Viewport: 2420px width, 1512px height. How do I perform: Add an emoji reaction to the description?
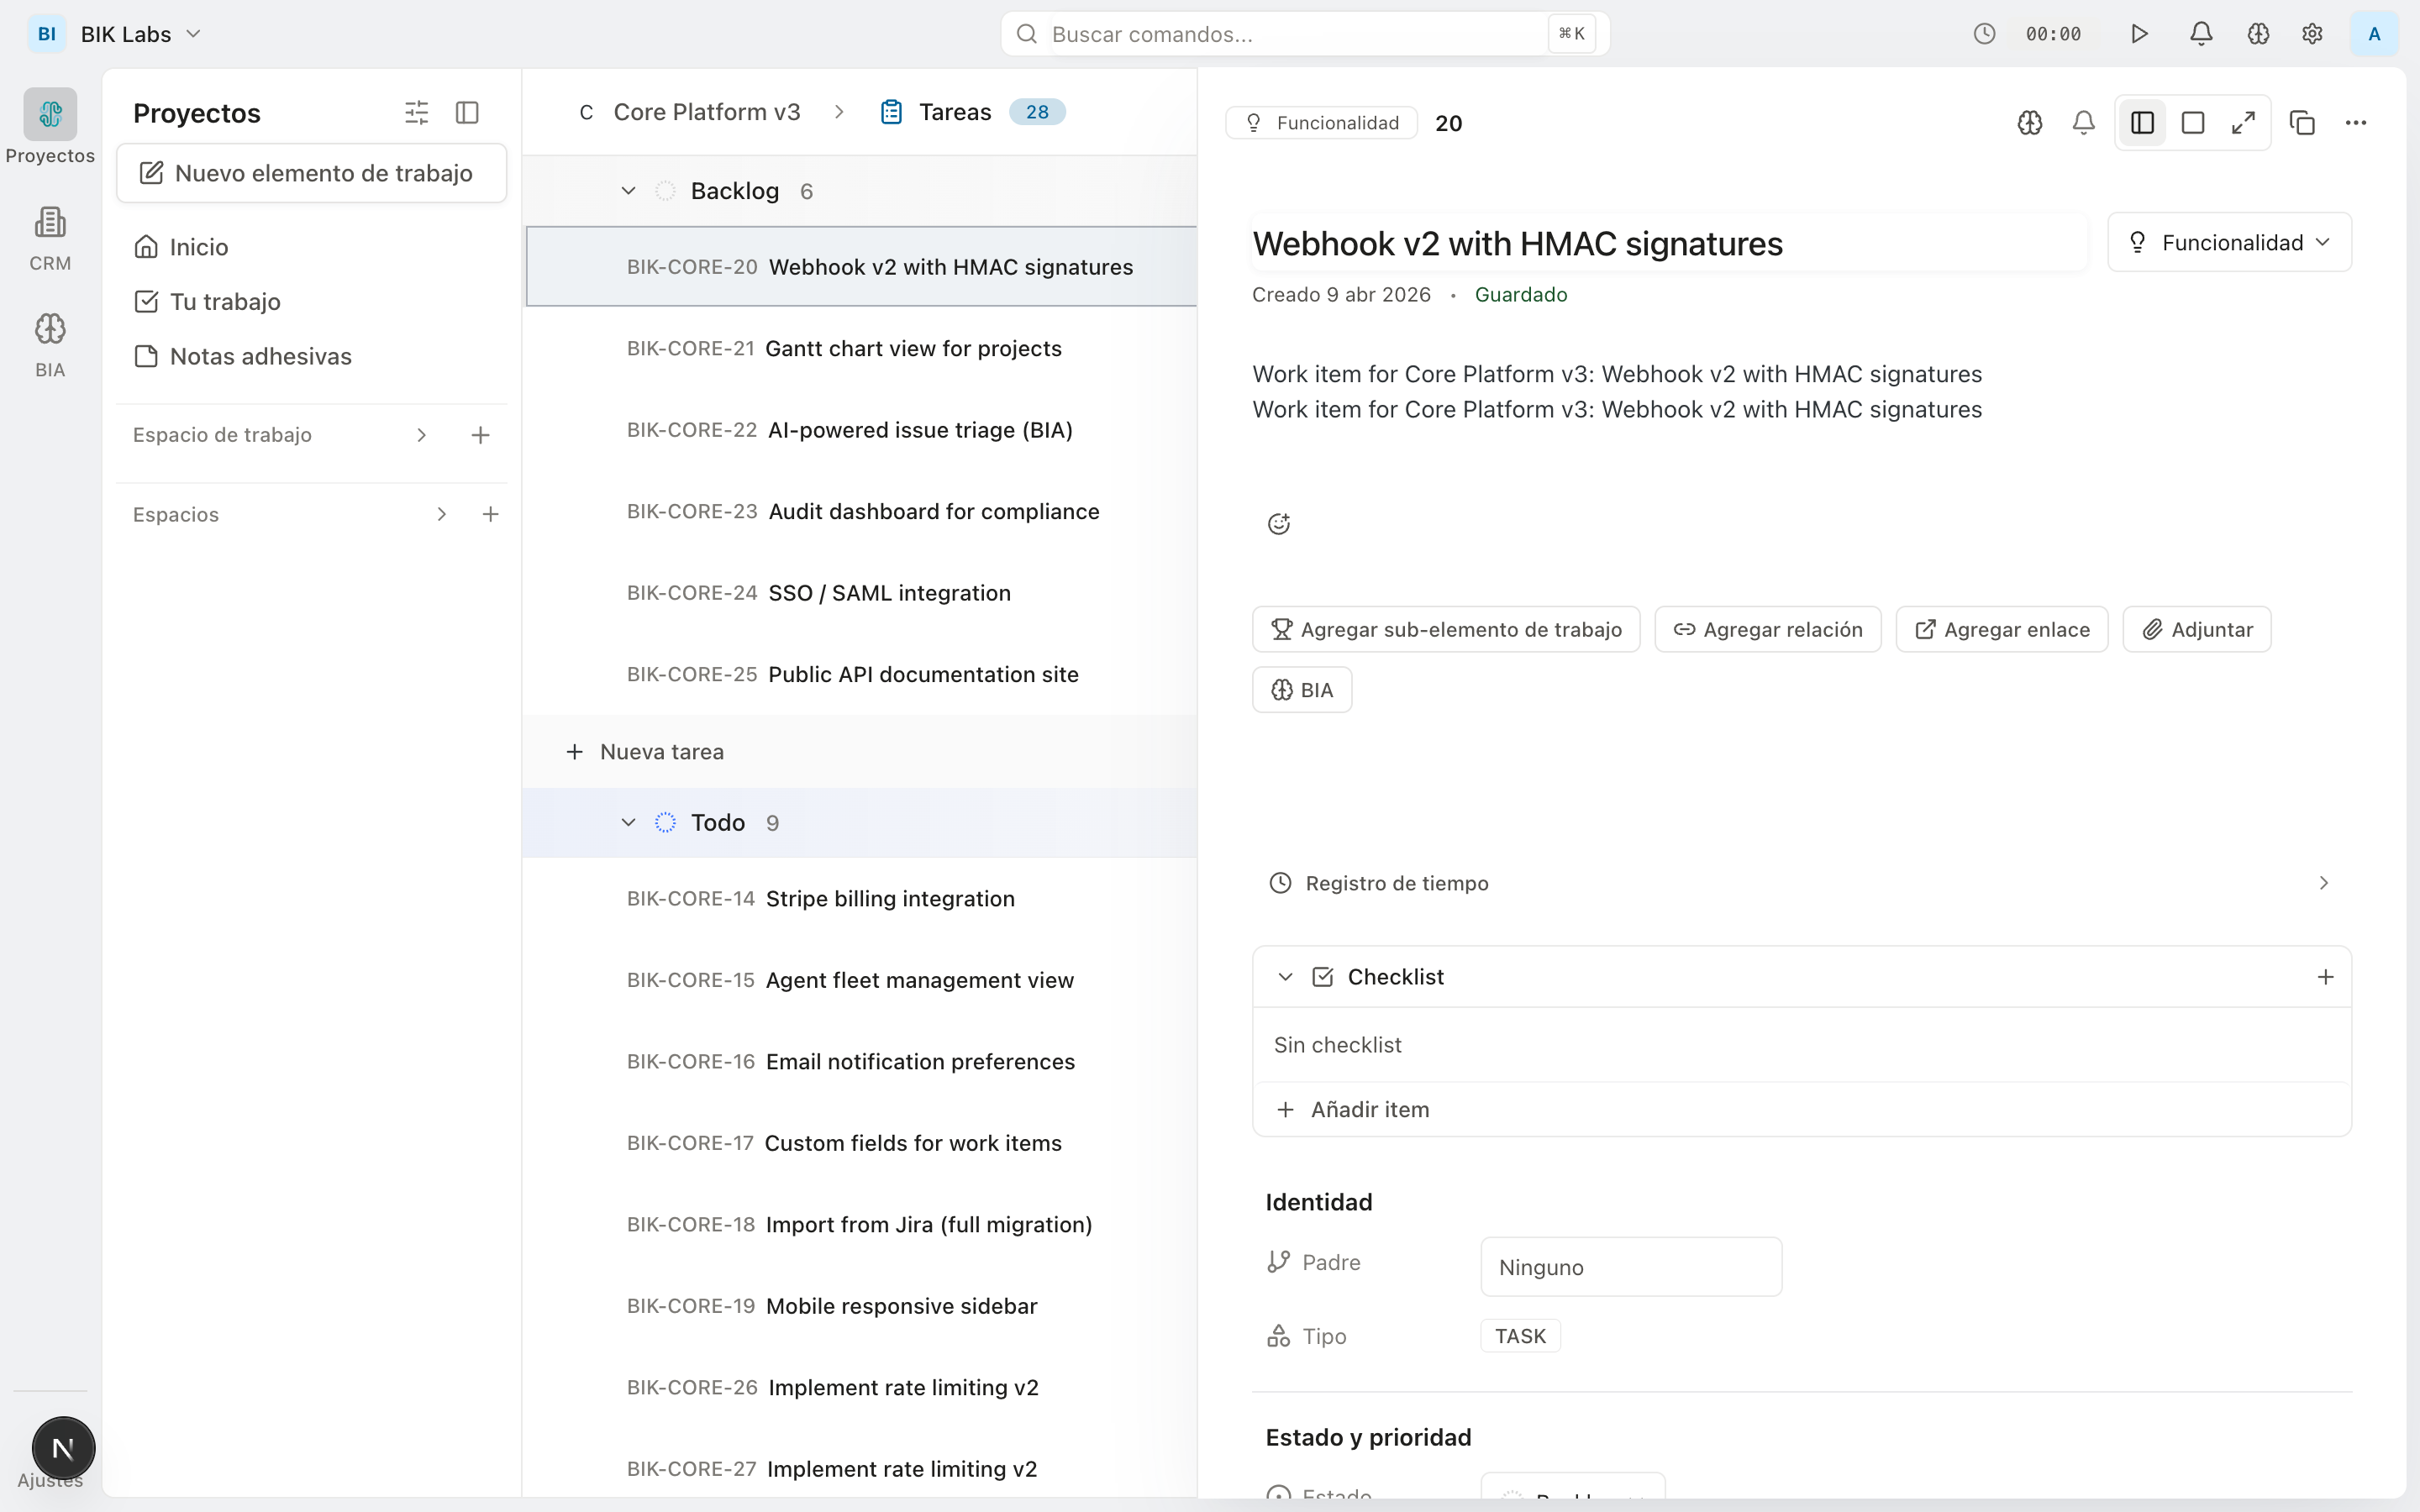click(x=1279, y=523)
